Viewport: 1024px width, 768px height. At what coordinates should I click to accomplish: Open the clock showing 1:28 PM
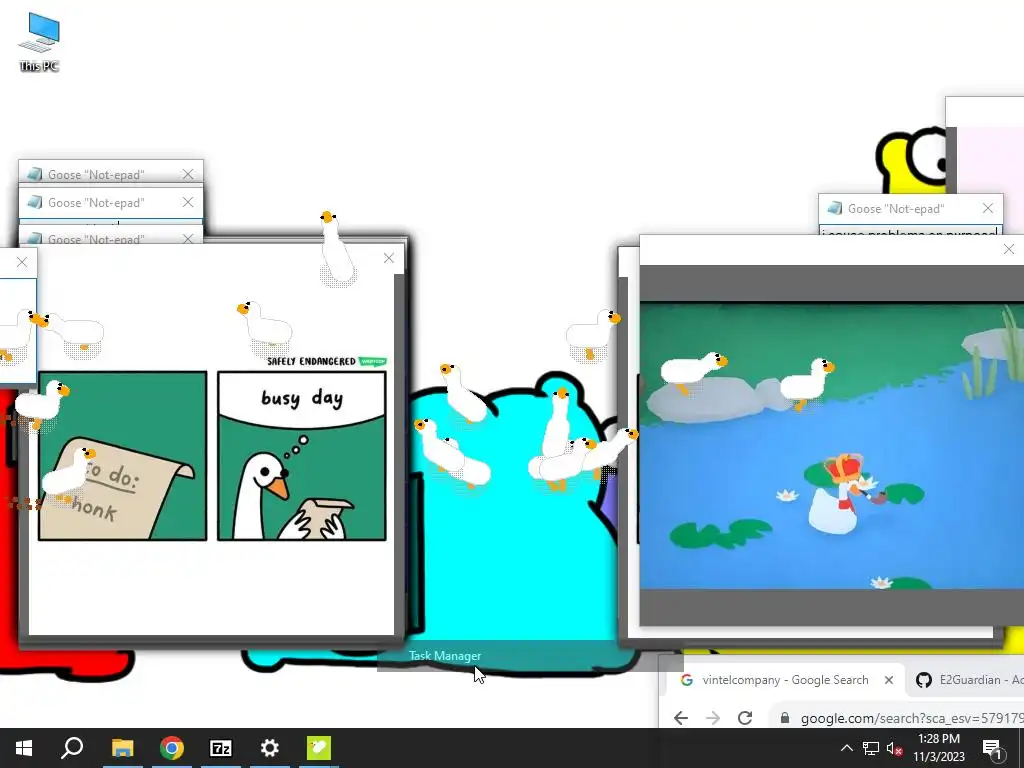coord(938,748)
